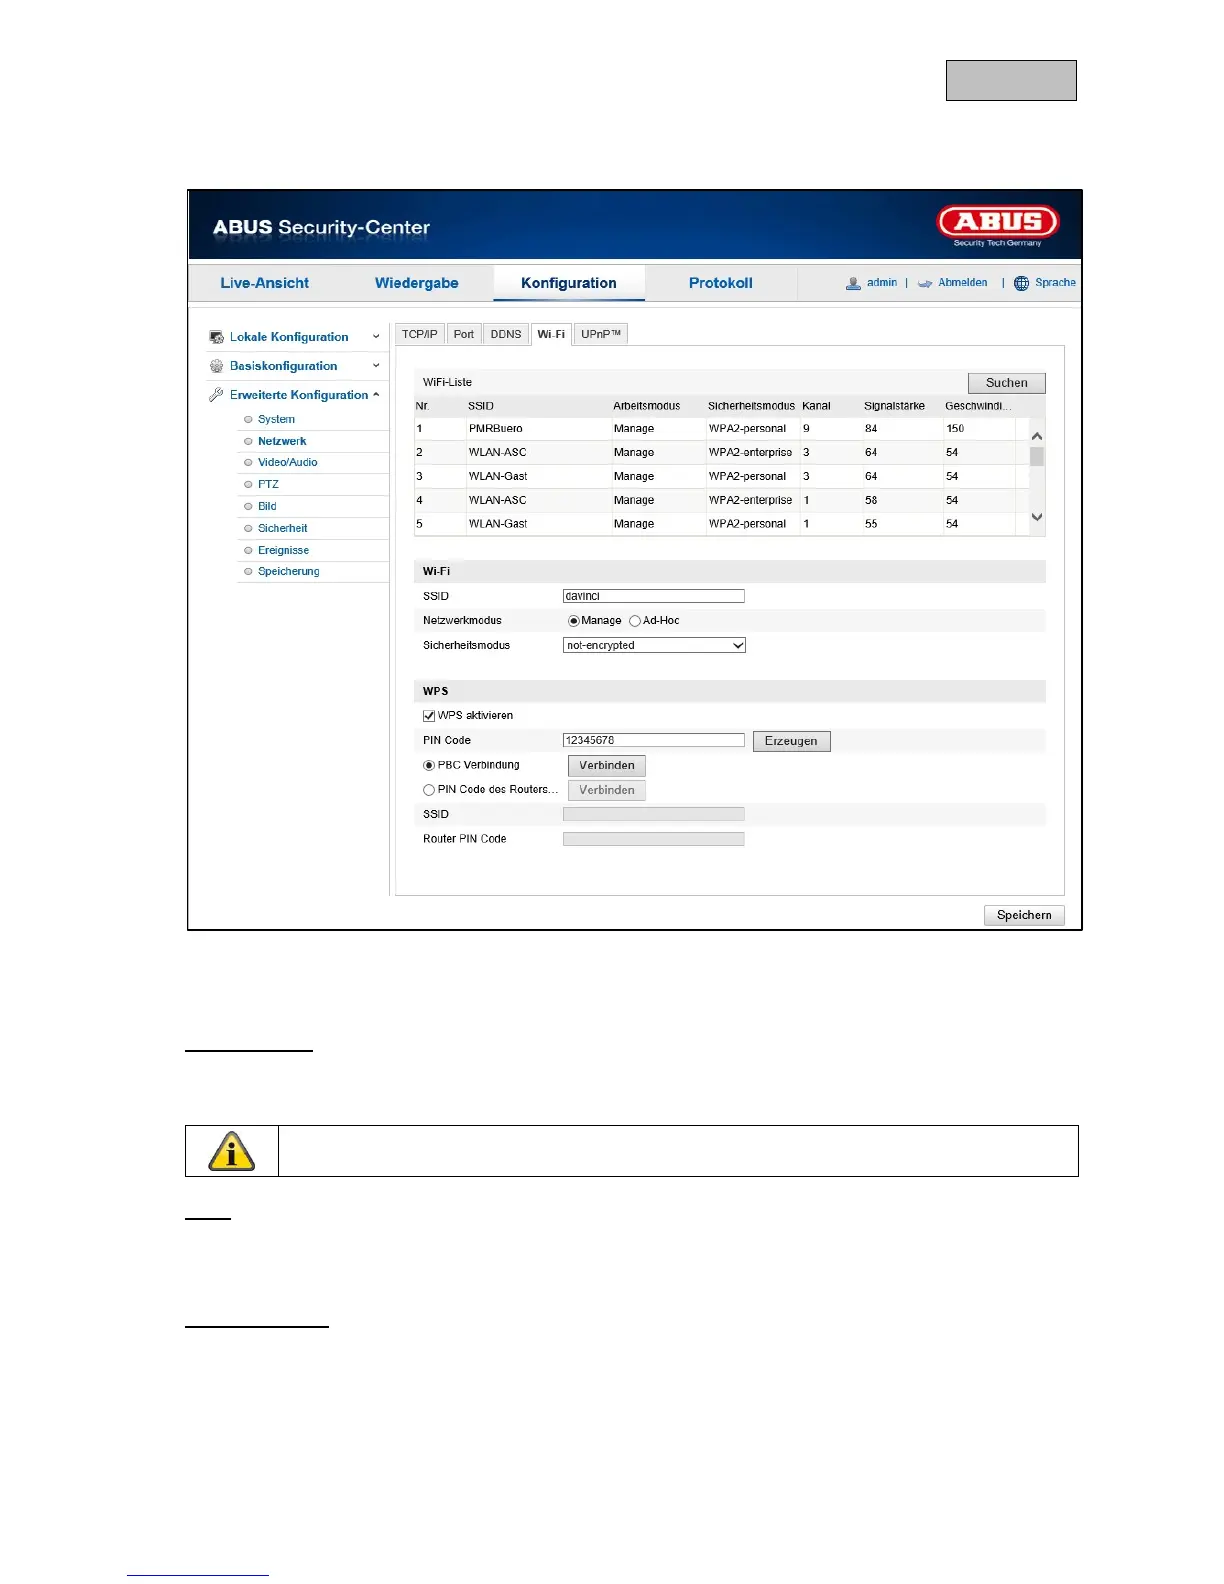This screenshot has width=1224, height=1584.
Task: Click Verbinden next to PIN Code des Routers
Action: coord(607,790)
